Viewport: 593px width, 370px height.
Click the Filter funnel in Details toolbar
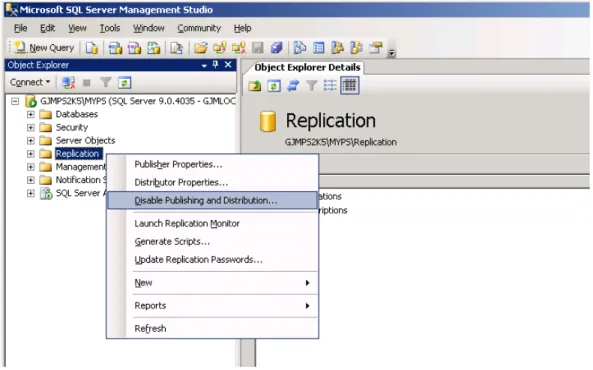point(312,86)
